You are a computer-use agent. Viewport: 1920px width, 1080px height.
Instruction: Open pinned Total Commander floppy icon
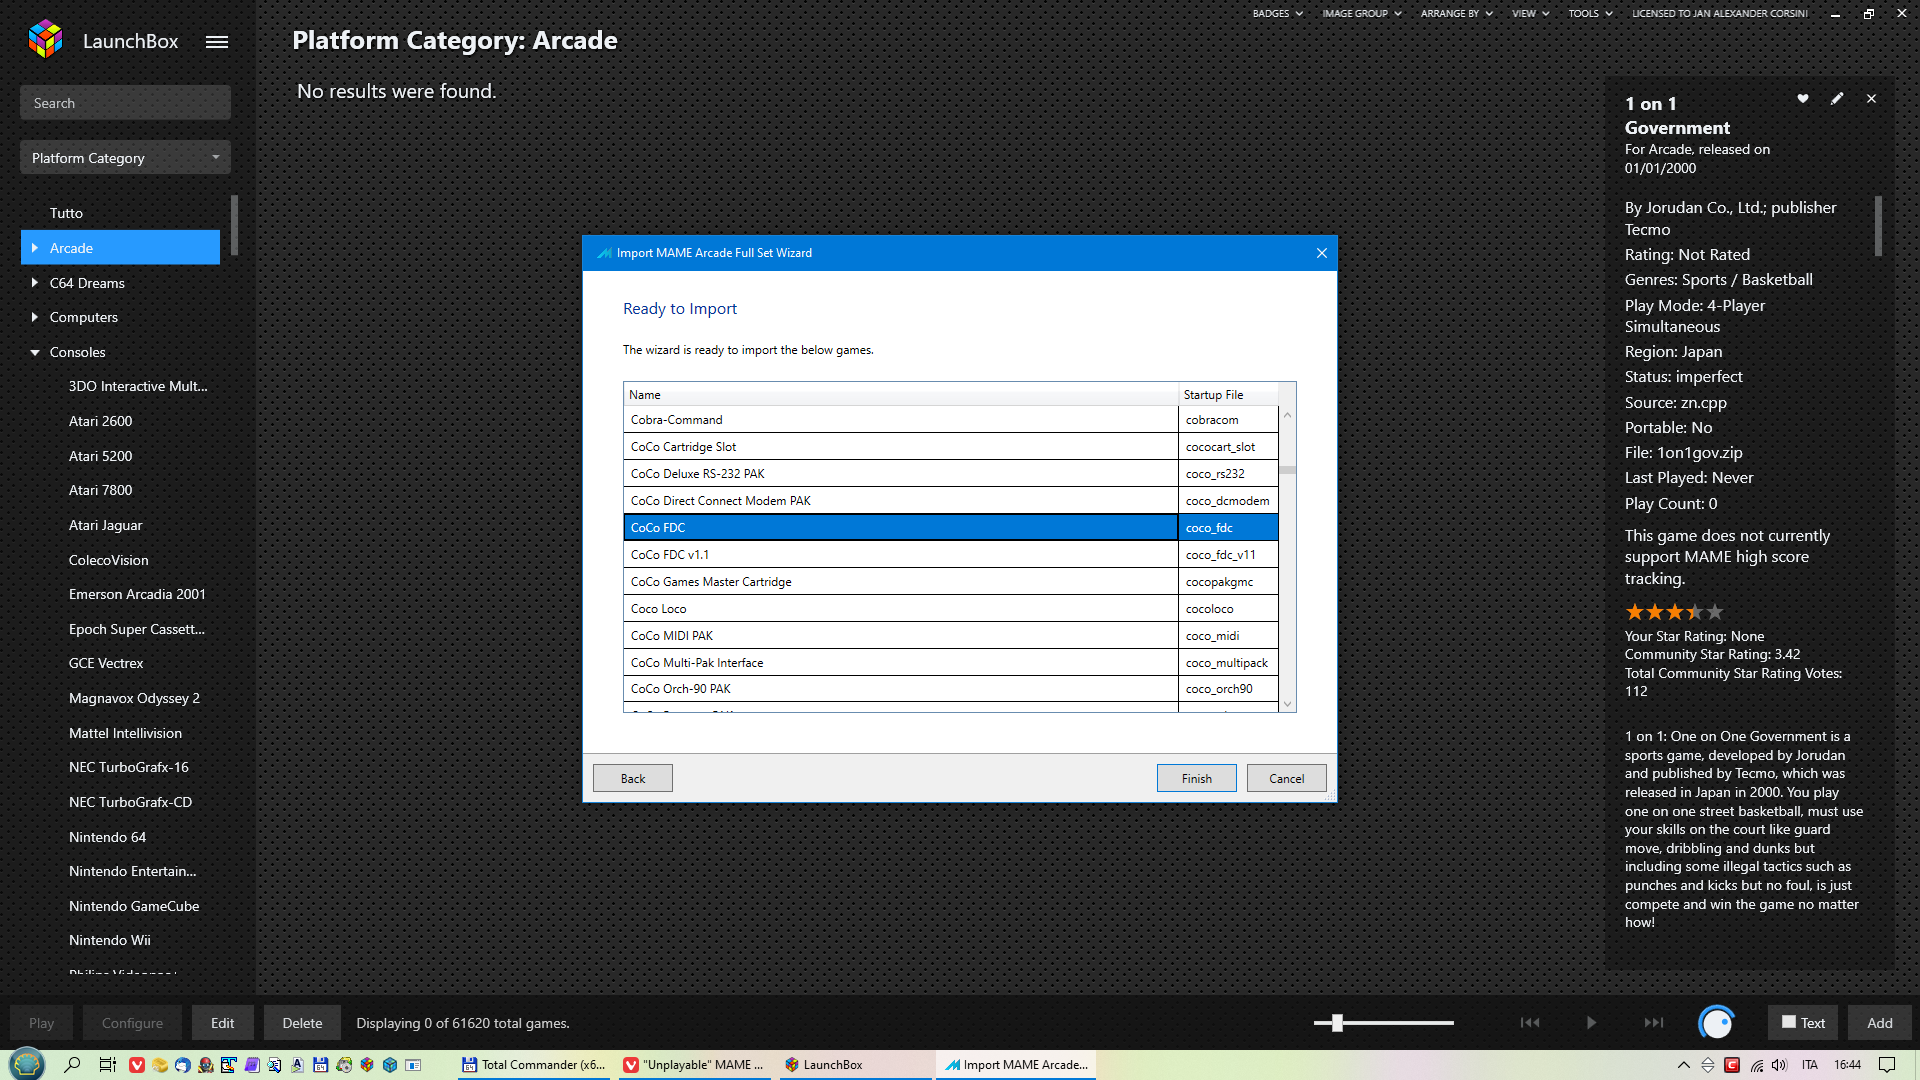[320, 1065]
